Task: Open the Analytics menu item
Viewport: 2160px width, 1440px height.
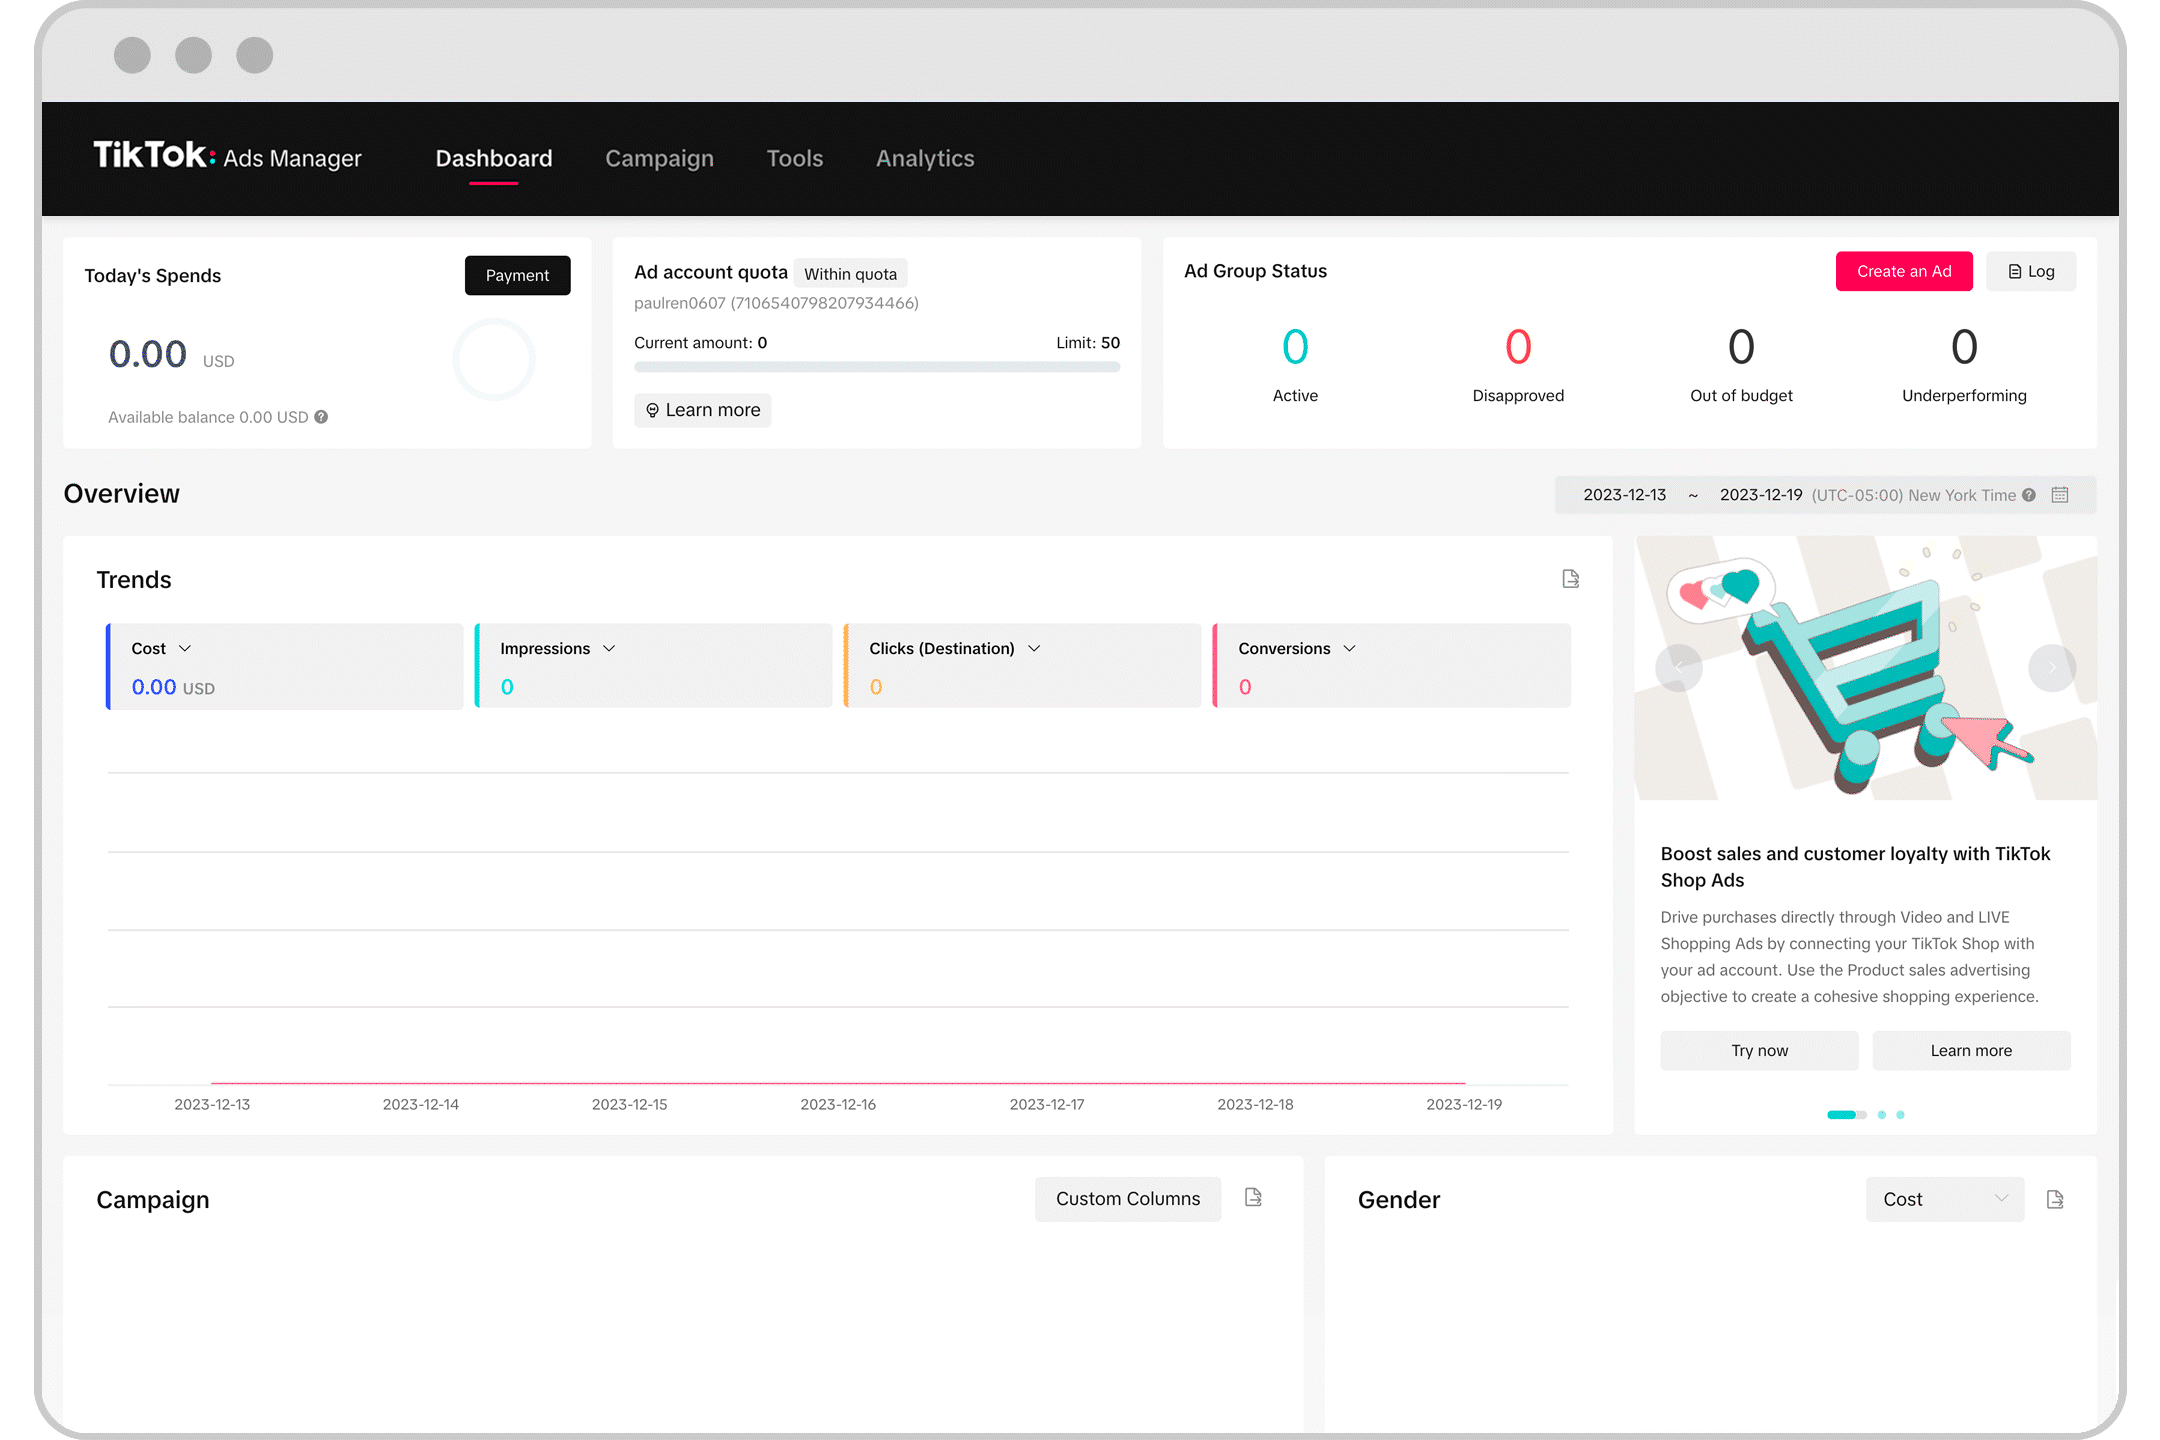Action: tap(924, 158)
